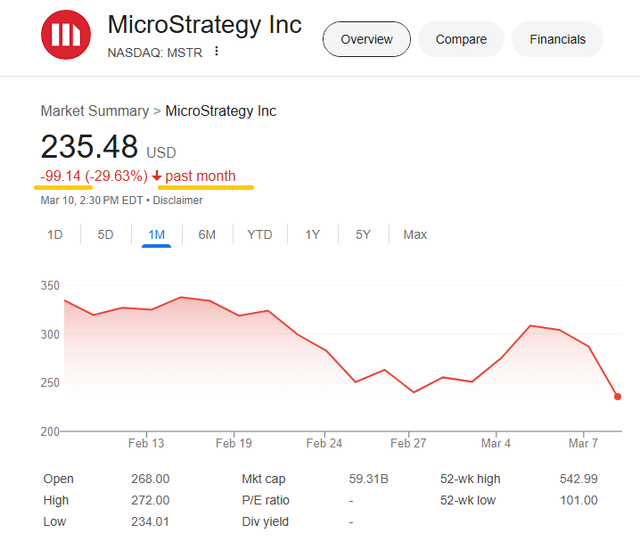
Task: Click the 350 y-axis label
Action: click(x=50, y=285)
